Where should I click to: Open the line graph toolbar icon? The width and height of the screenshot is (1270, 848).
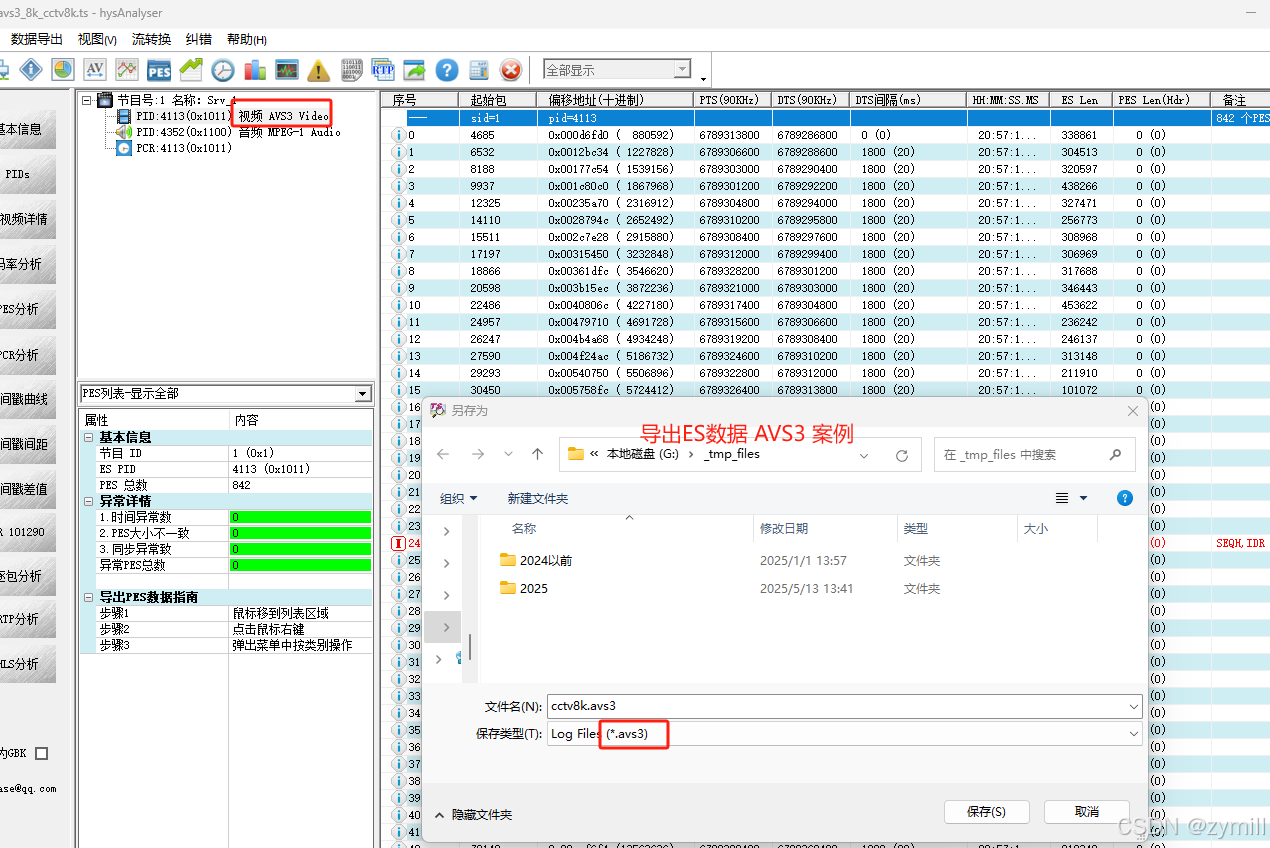pyautogui.click(x=127, y=70)
